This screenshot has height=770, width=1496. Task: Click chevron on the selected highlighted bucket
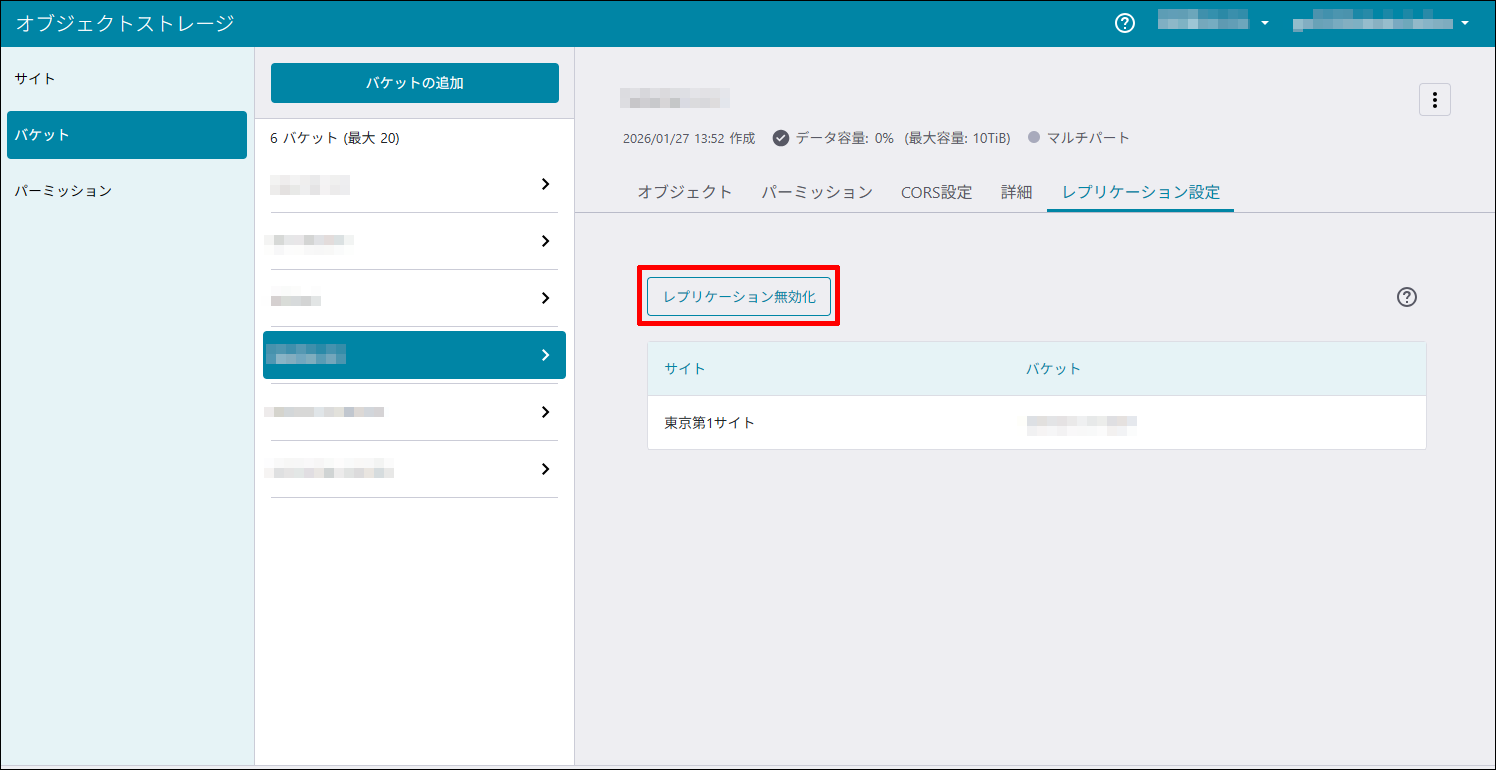coord(545,355)
